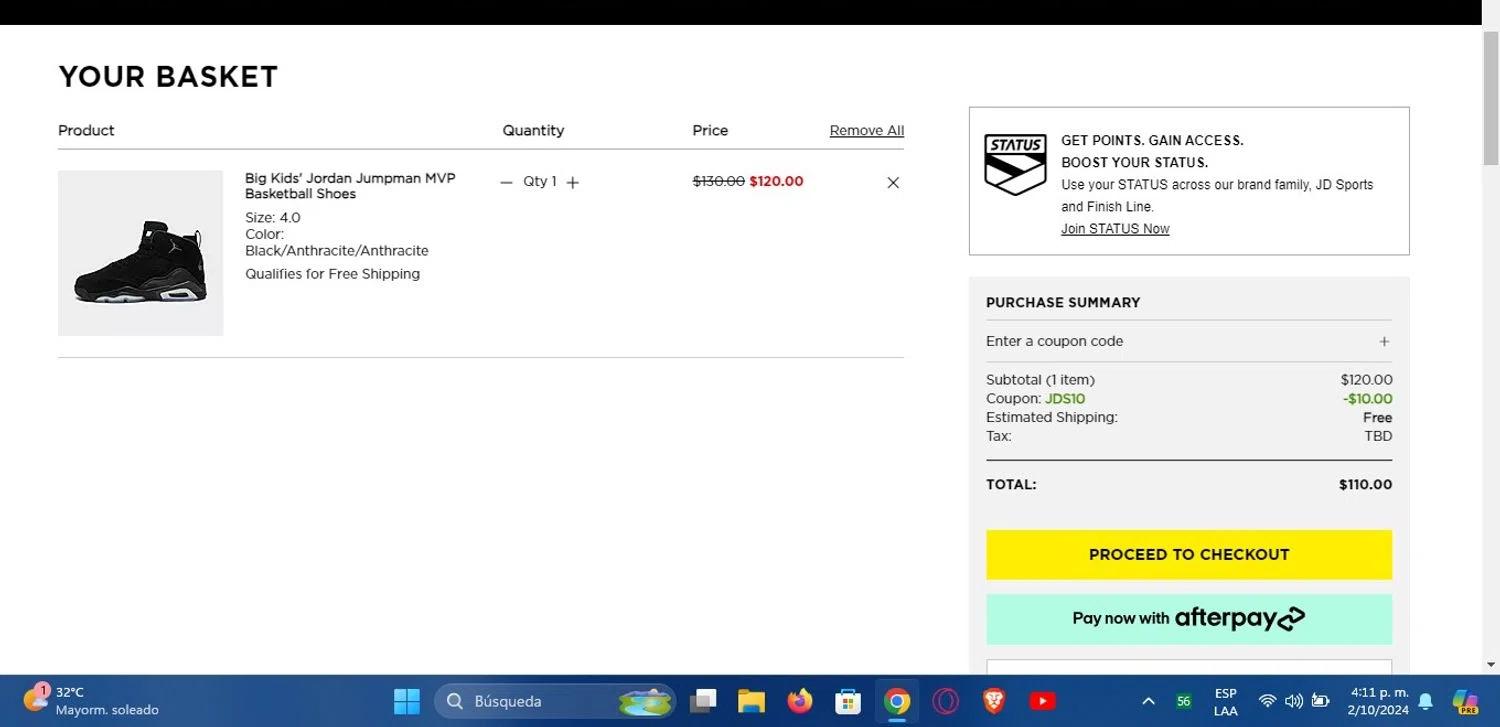Click the Subtotal (1 item) label
1500x727 pixels.
(1040, 380)
